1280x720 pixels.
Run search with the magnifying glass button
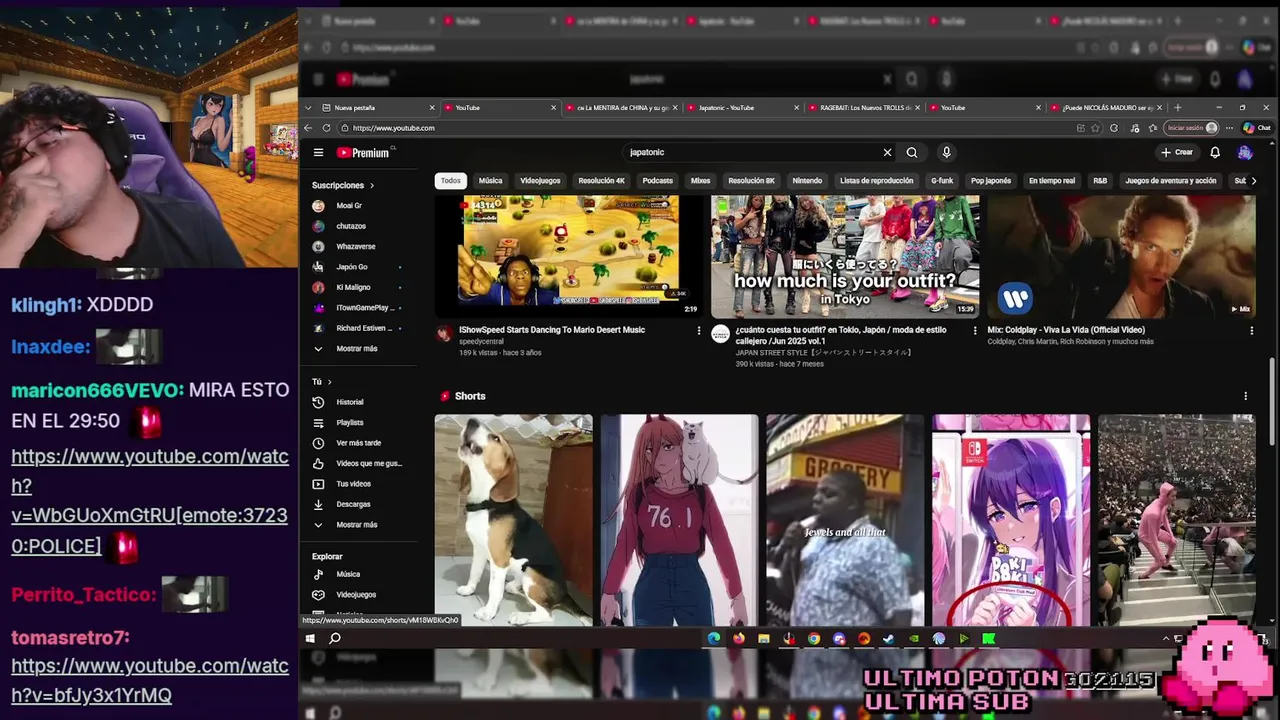tap(912, 153)
